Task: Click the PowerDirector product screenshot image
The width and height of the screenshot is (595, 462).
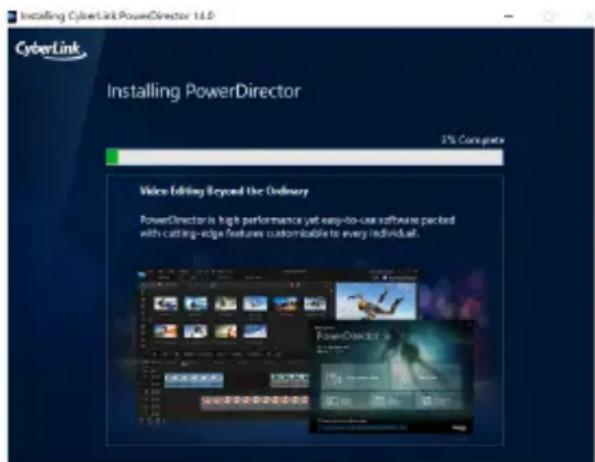Action: pos(305,351)
